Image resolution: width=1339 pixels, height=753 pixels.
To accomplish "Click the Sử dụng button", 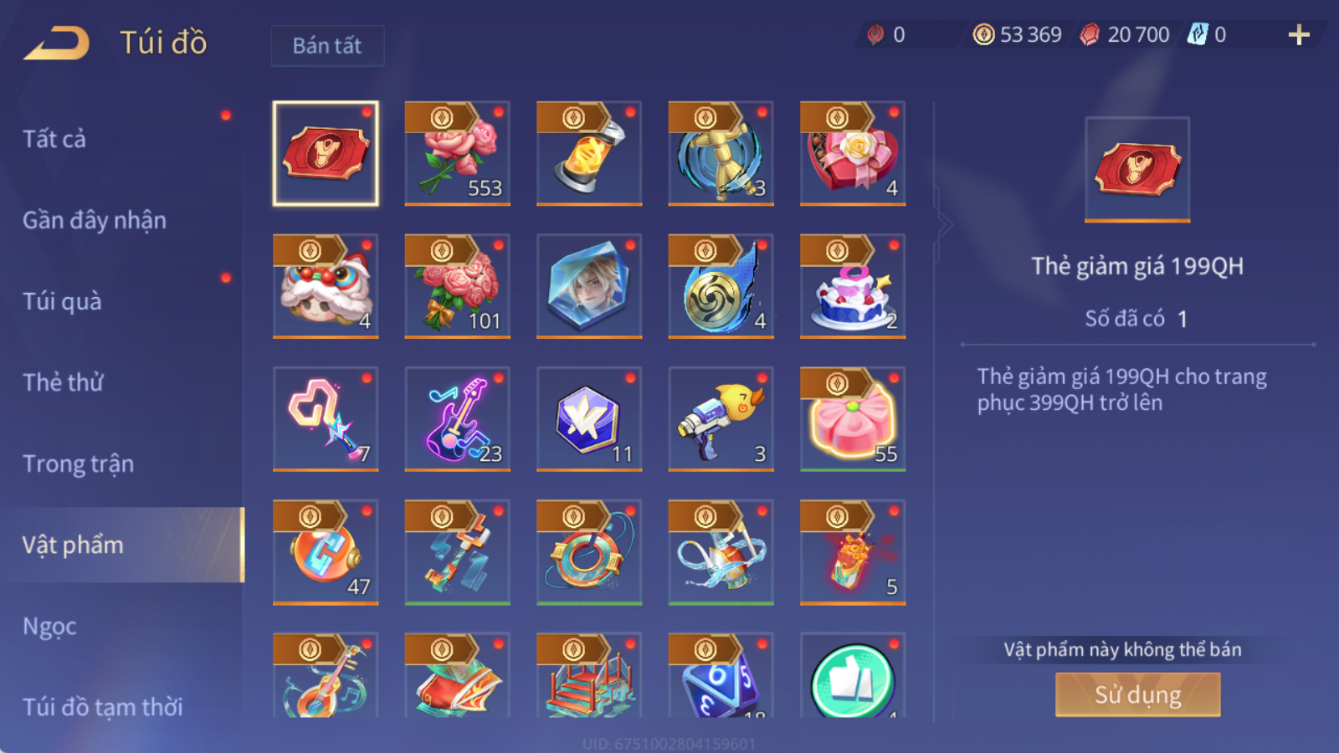I will pyautogui.click(x=1138, y=694).
